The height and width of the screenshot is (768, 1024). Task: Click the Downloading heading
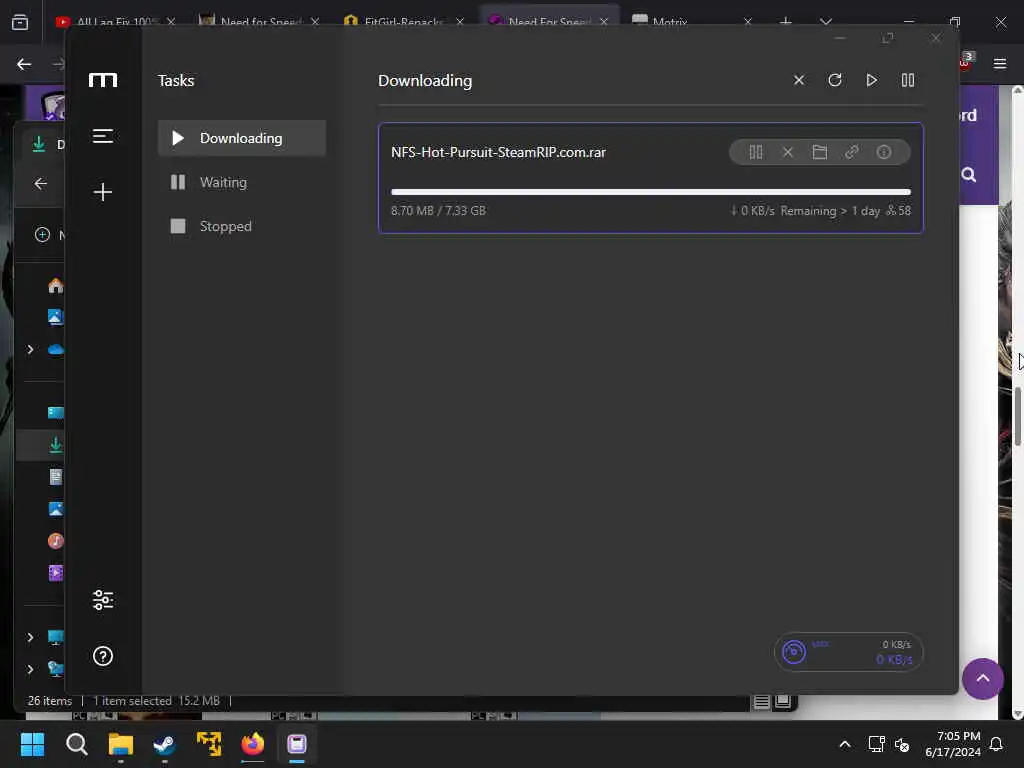[x=425, y=80]
